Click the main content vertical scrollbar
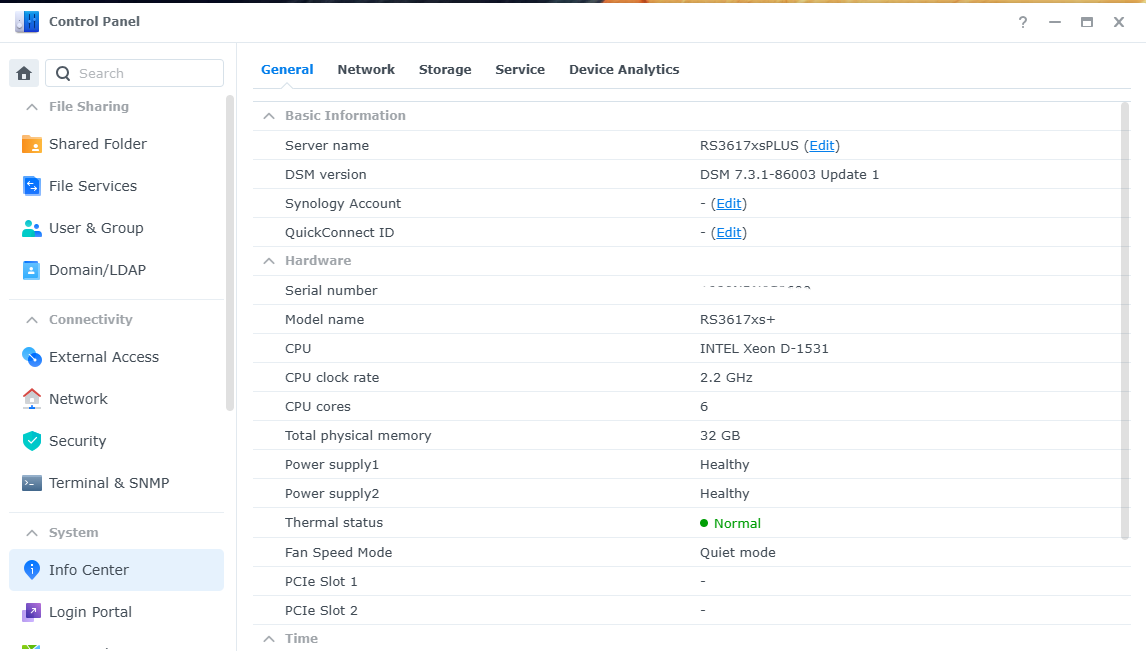1146x651 pixels. [x=1125, y=320]
